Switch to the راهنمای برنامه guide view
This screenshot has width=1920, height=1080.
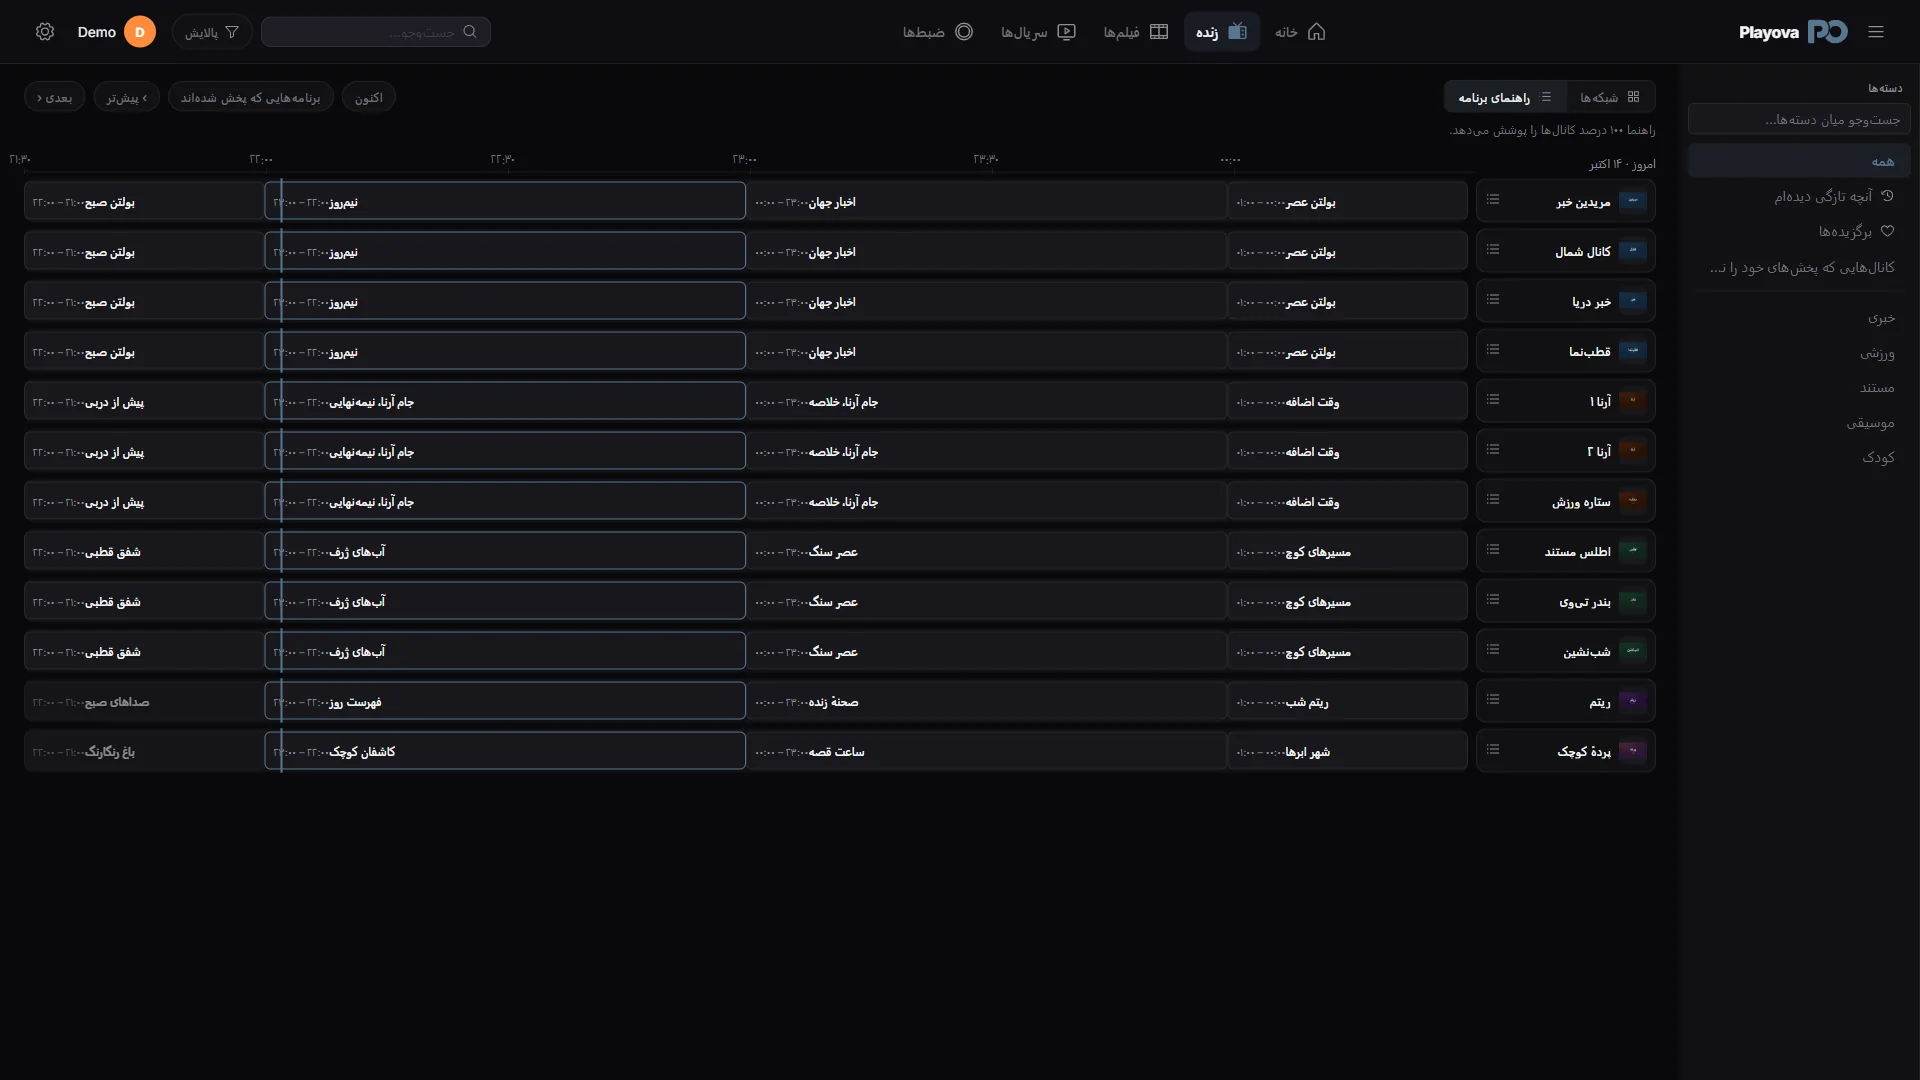[1505, 97]
